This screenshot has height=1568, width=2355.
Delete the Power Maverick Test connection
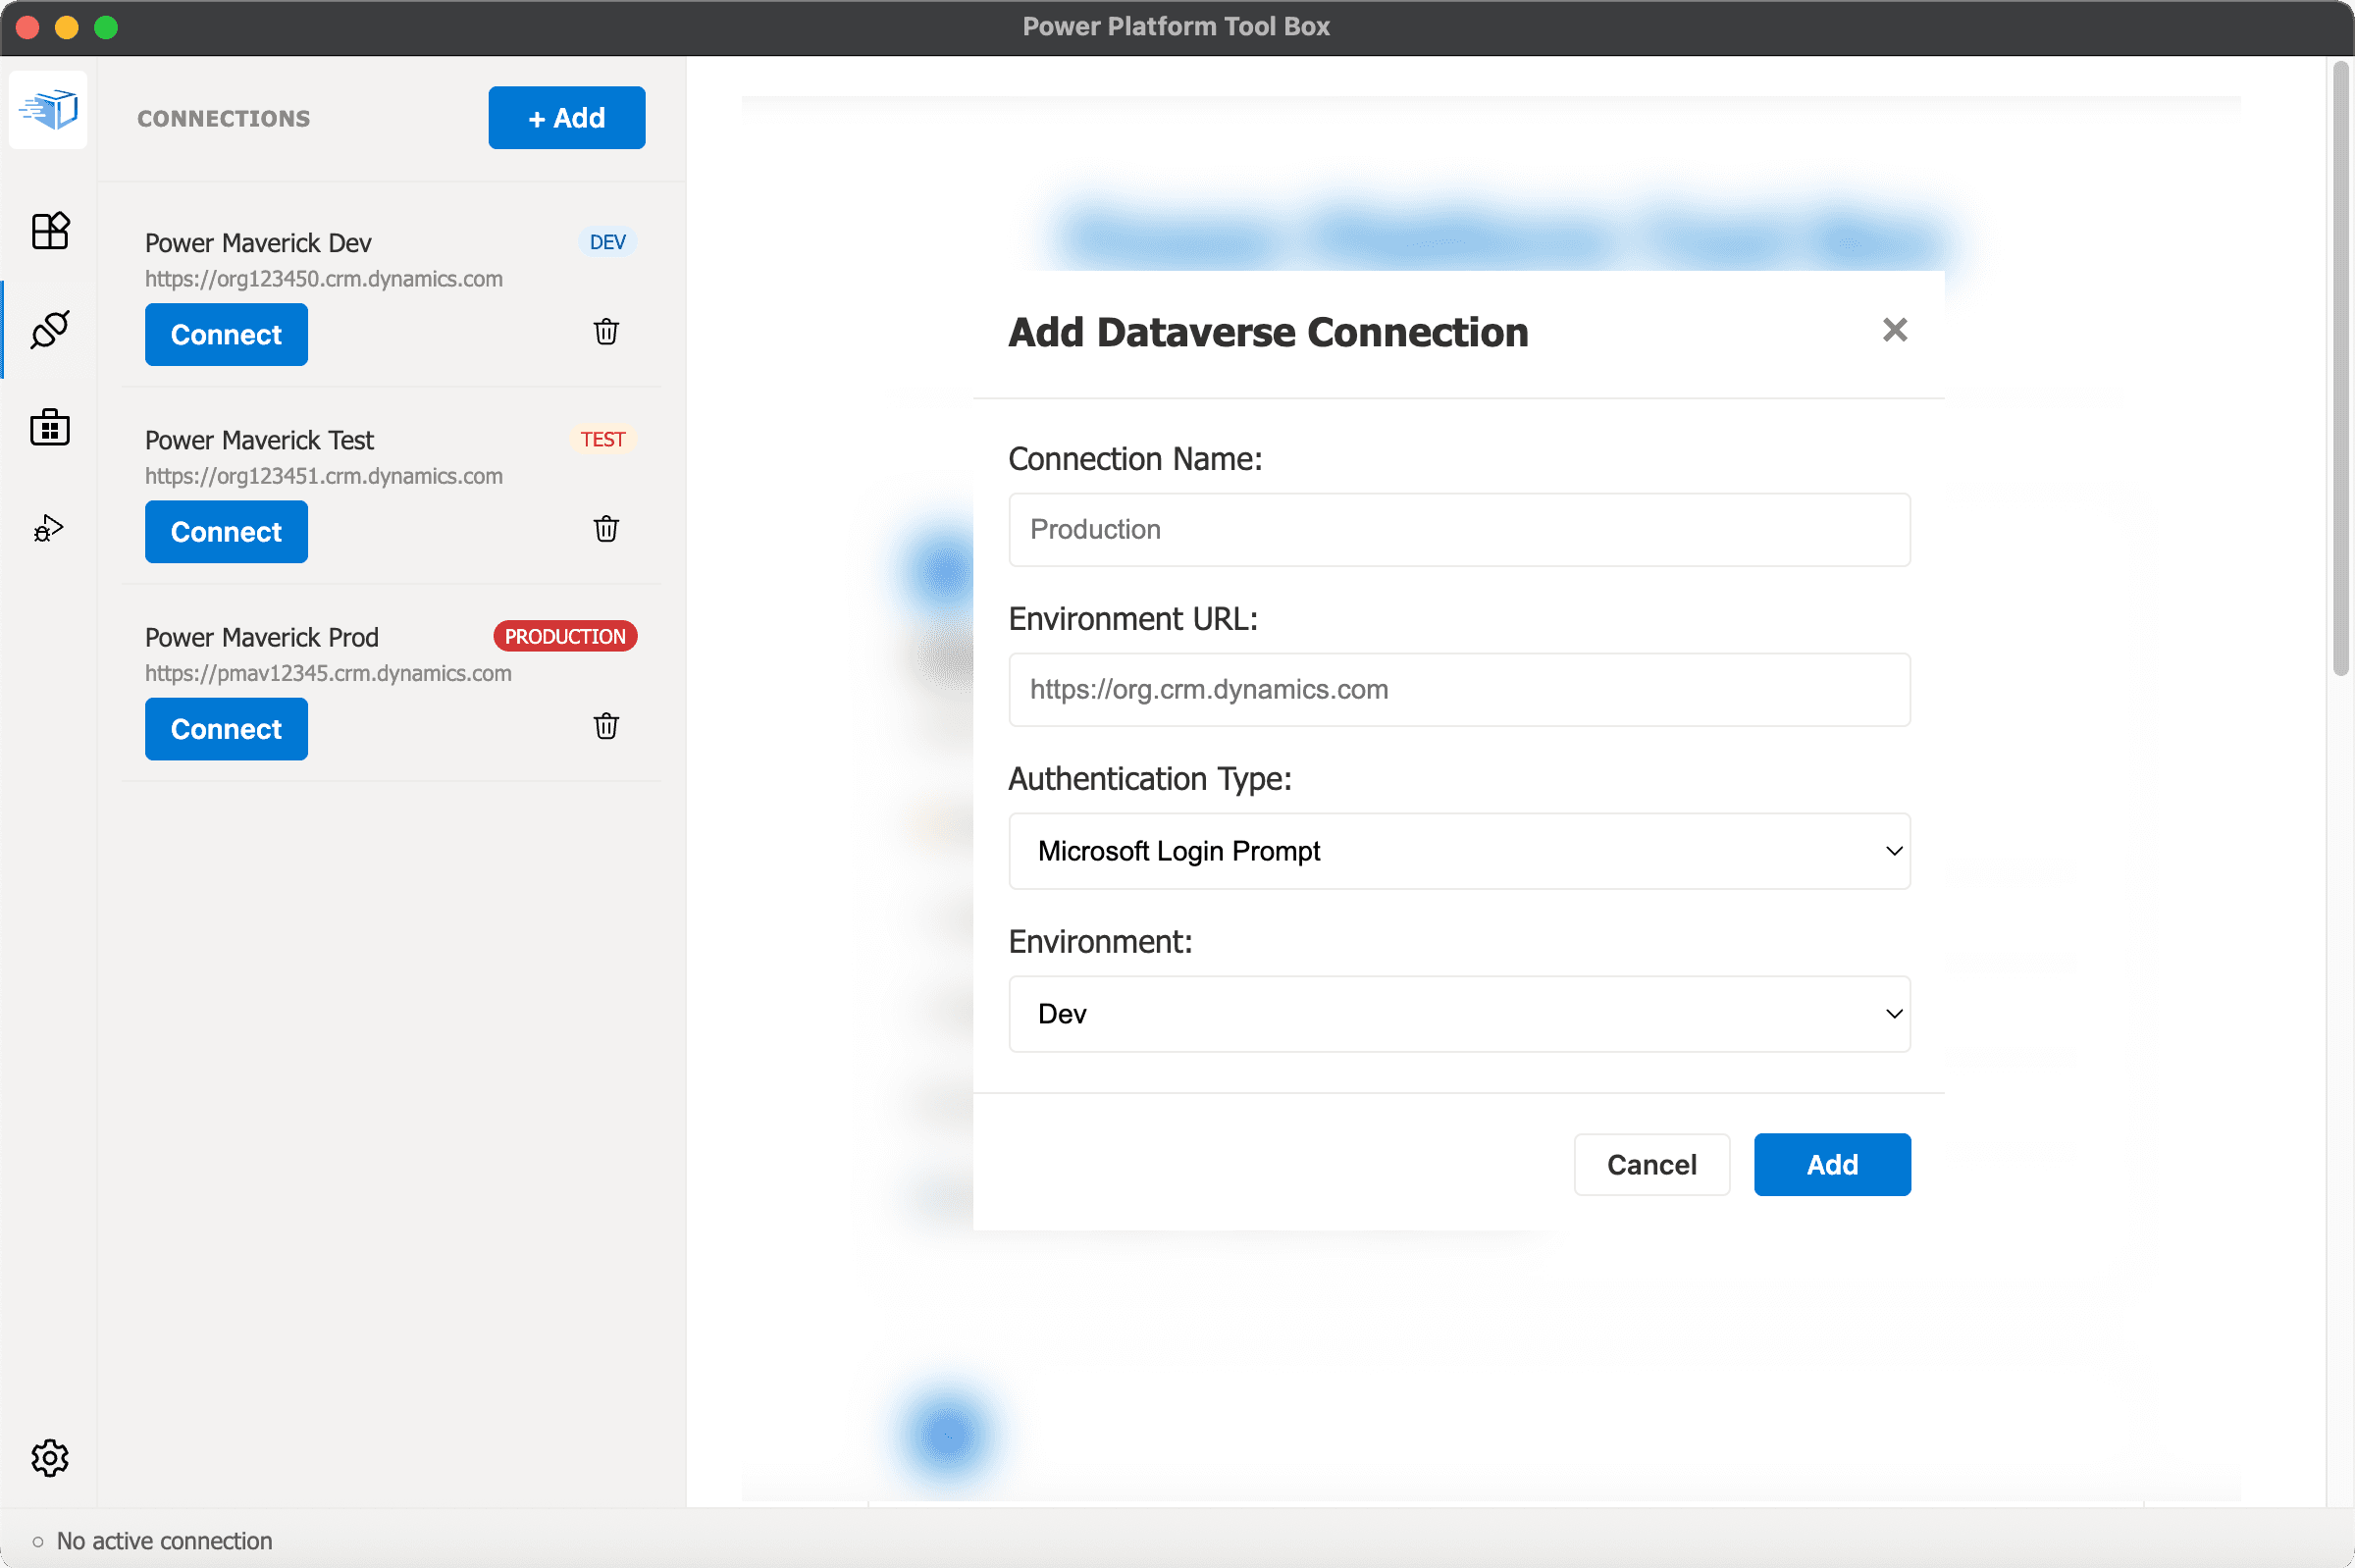(x=606, y=529)
